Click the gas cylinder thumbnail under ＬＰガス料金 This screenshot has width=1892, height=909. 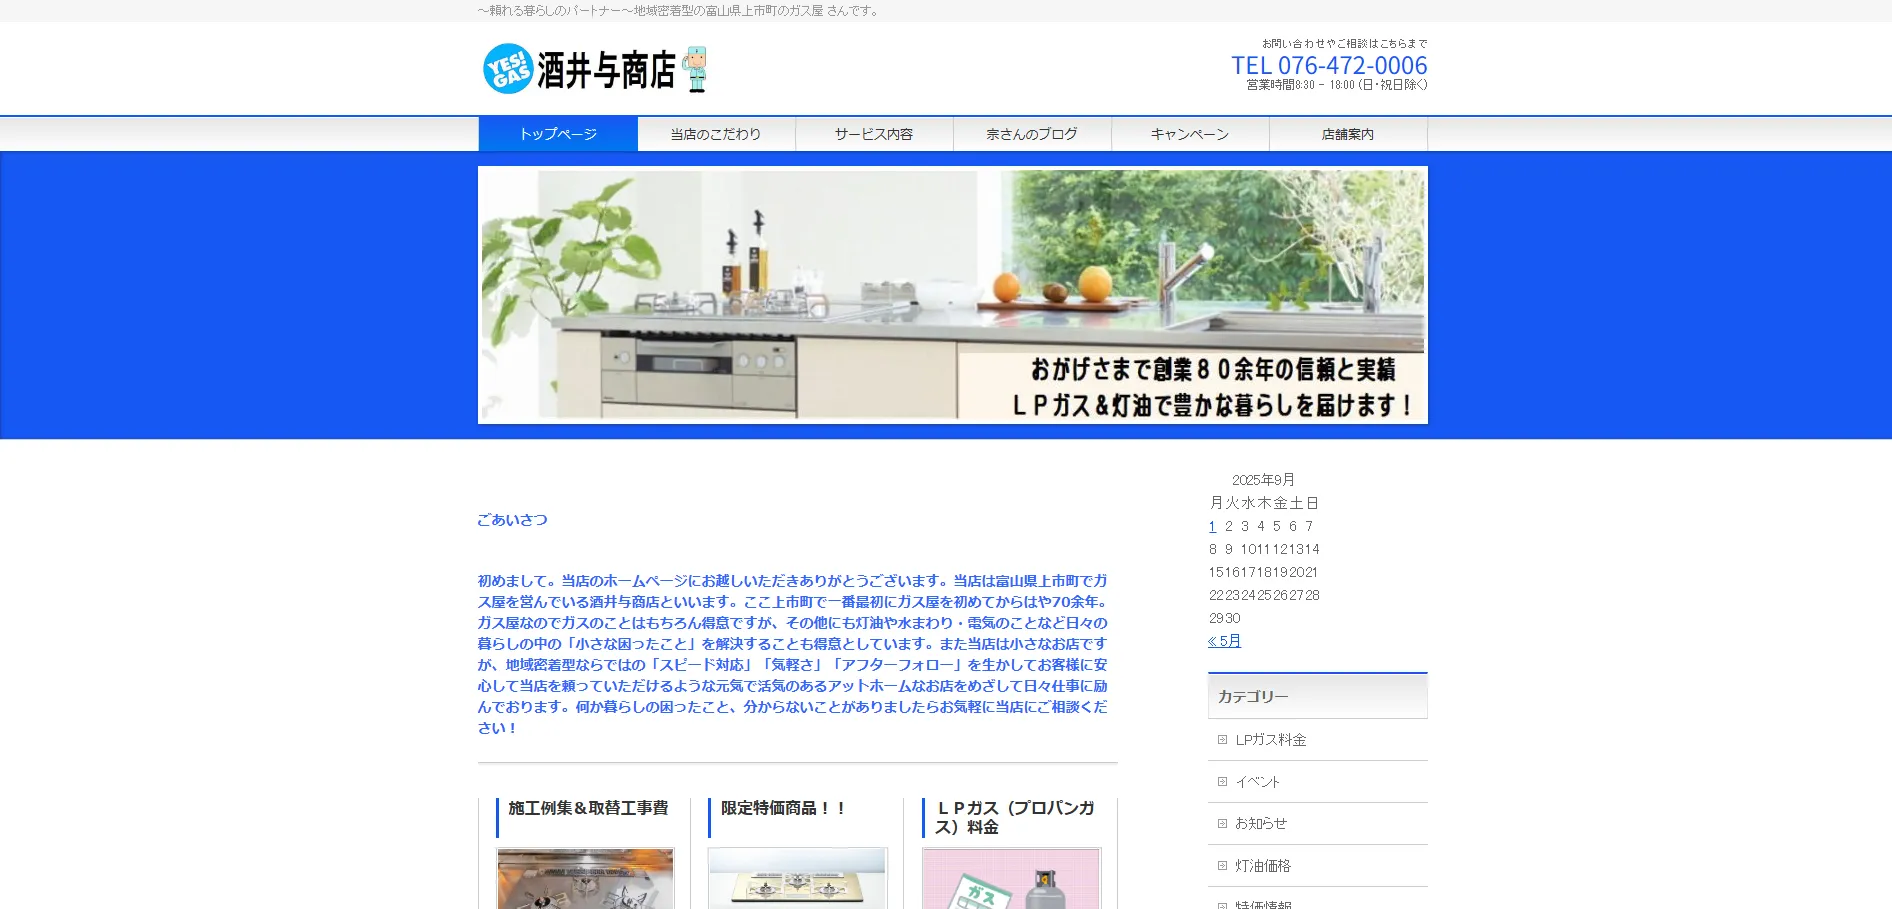(x=1012, y=879)
